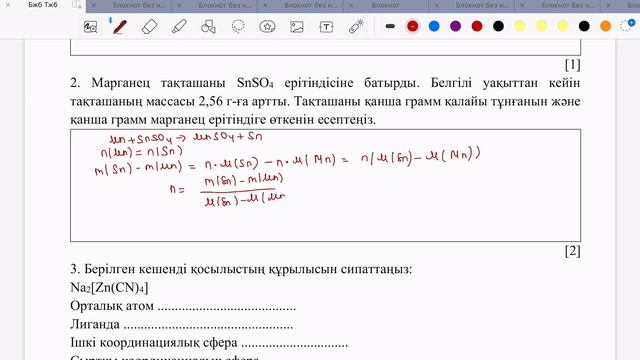Pick the yellow swatch flanked by two yellows
Screen dimensions: 640x360
(541, 26)
